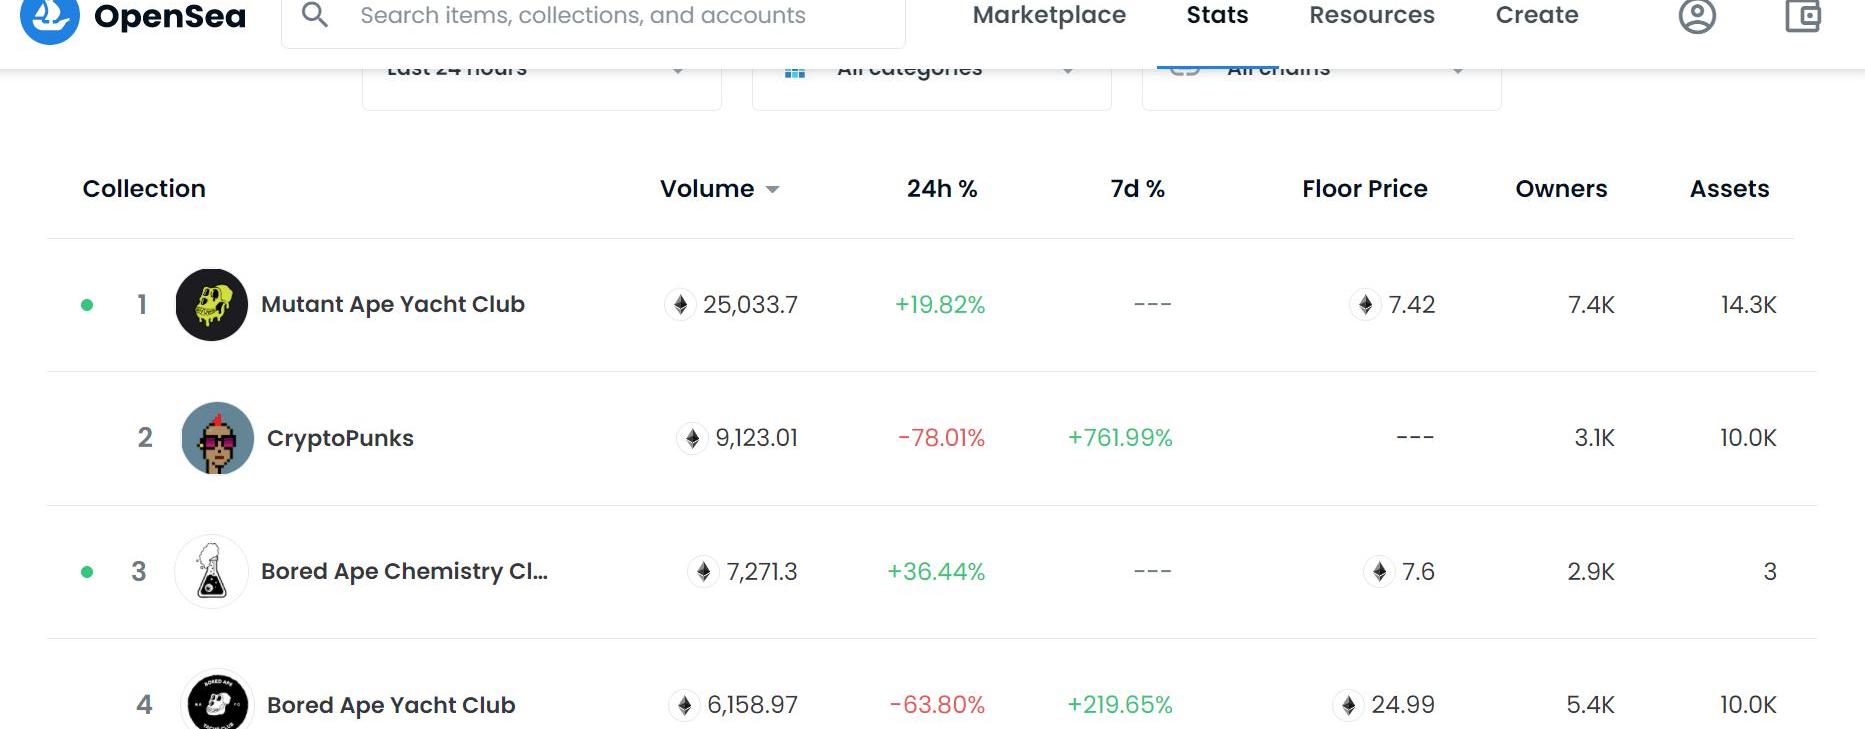
Task: Expand the Last 24 hours time dropdown
Action: point(541,88)
